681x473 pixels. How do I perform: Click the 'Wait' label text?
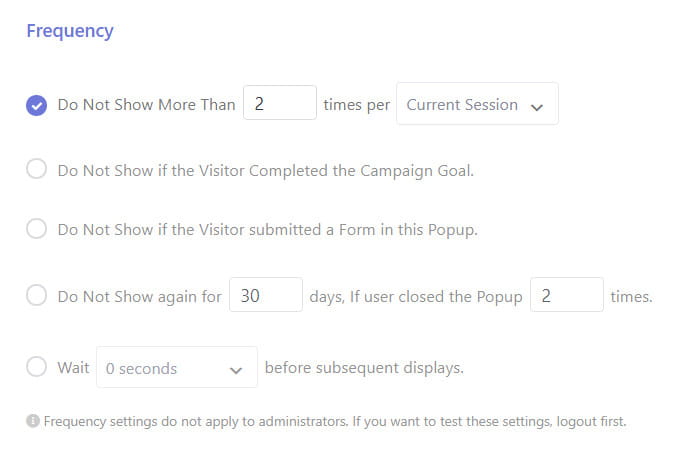pos(73,367)
